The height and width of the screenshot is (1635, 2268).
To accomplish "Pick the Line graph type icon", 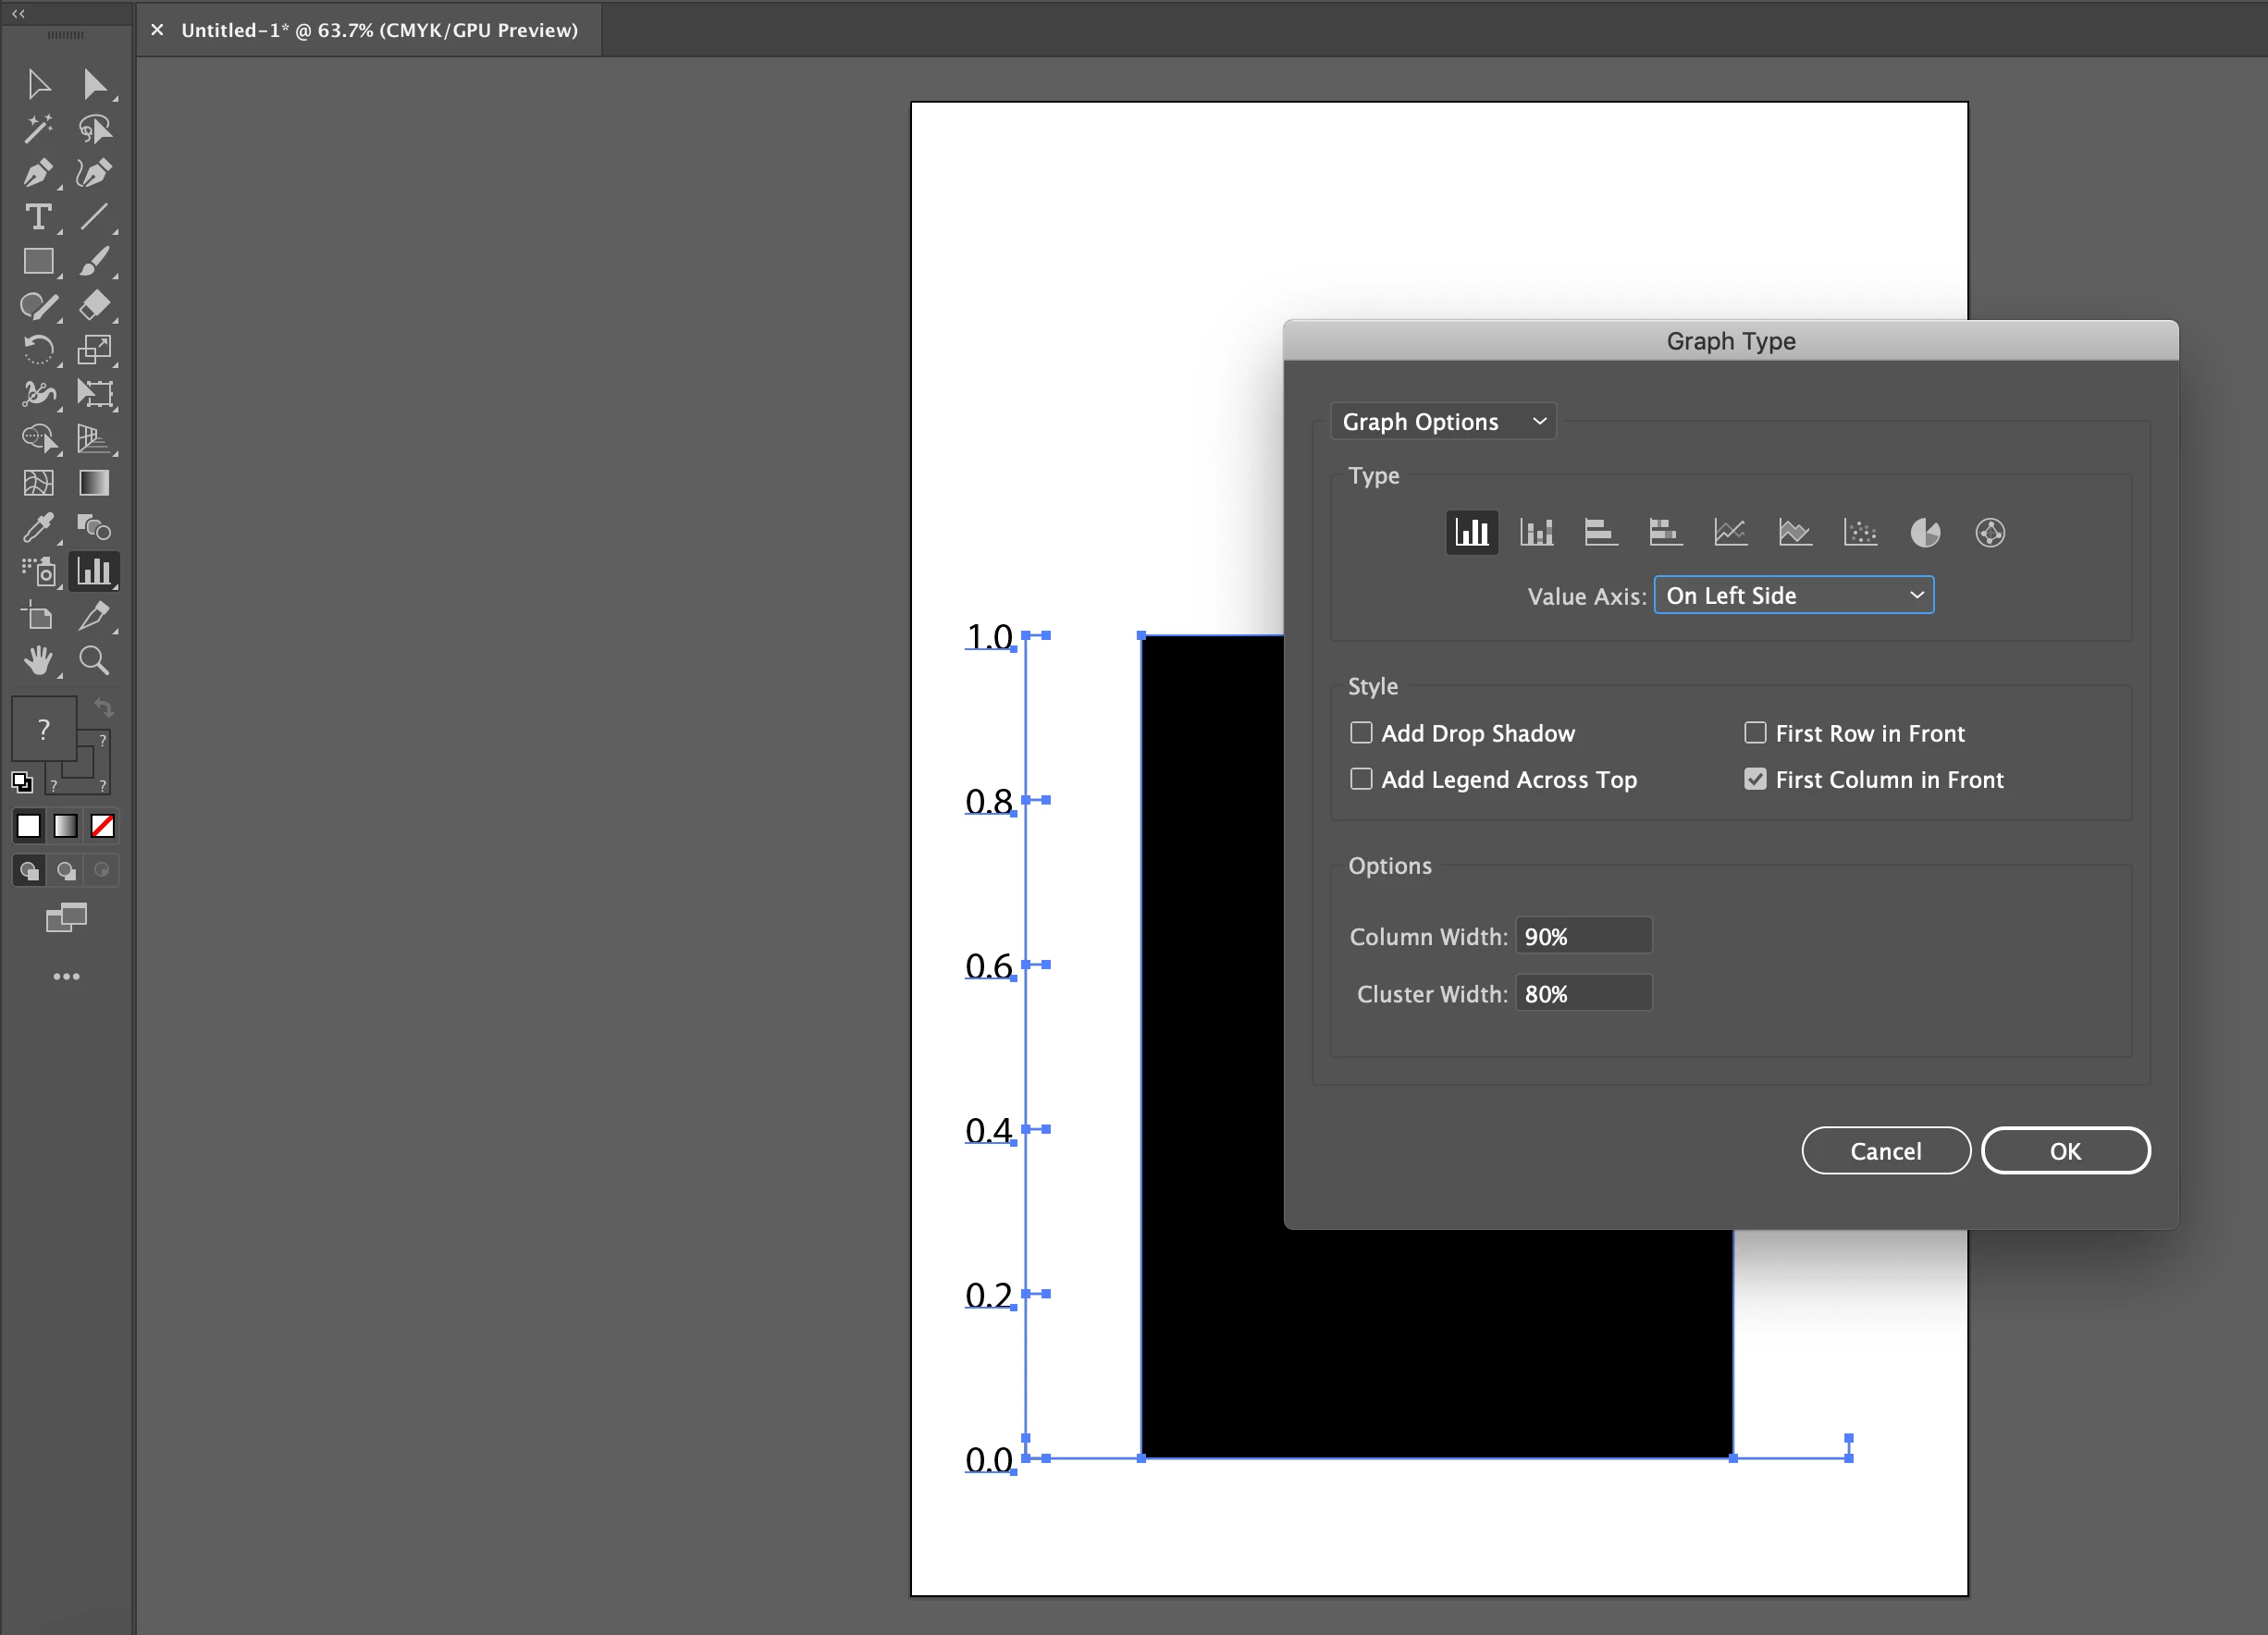I will point(1730,533).
